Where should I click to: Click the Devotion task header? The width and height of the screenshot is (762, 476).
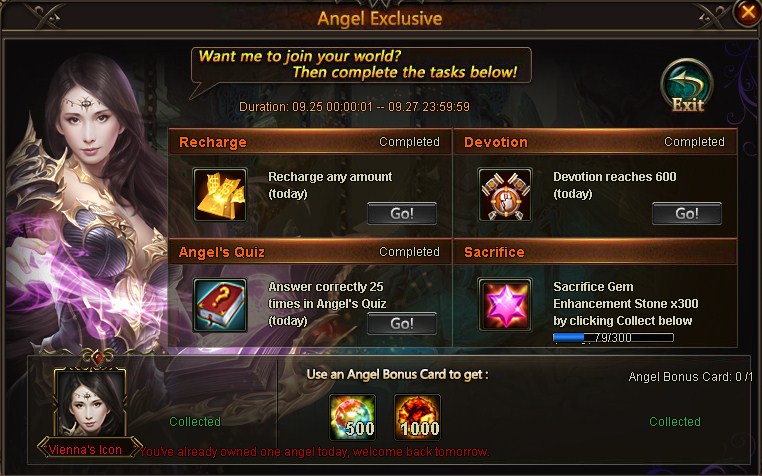(595, 142)
